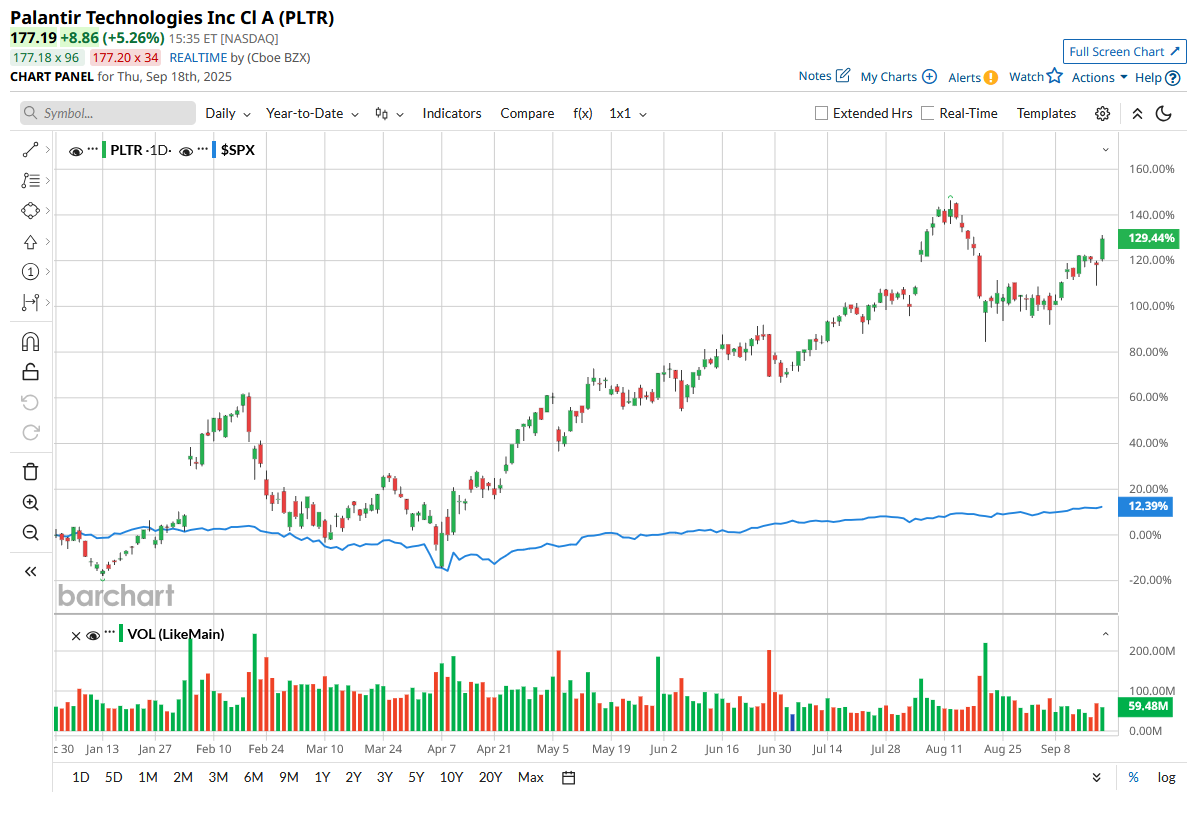Screen dimensions: 1203x813
Task: Open $SPX series three-dot options
Action: pyautogui.click(x=203, y=148)
